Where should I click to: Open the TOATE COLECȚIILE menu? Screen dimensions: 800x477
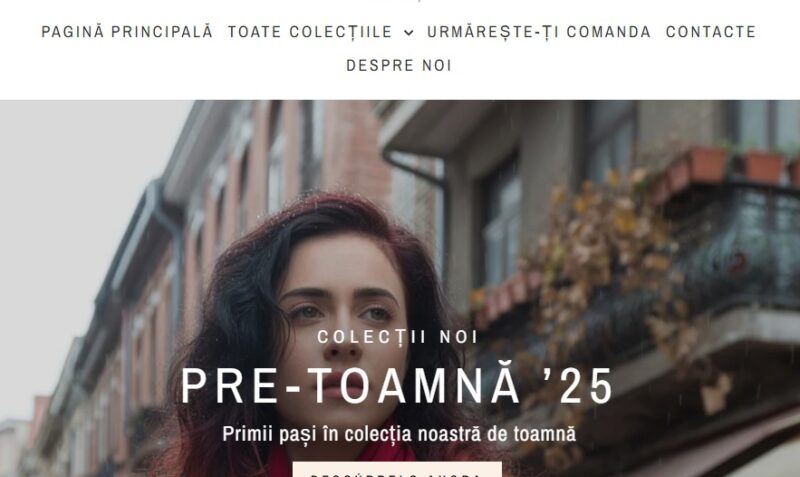(x=310, y=32)
